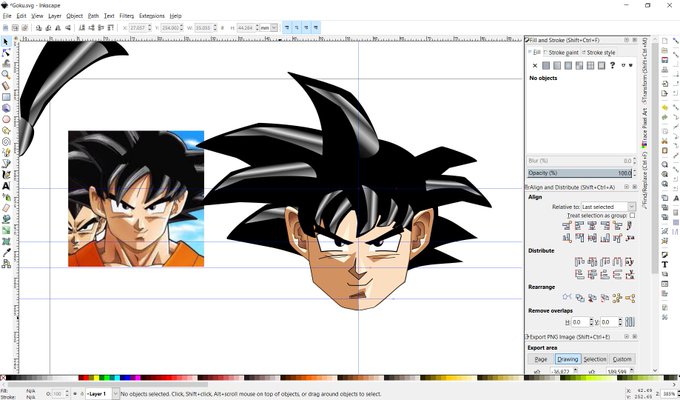Choose the Pattern fill icon
Screen dimensions: 680x400
click(590, 66)
